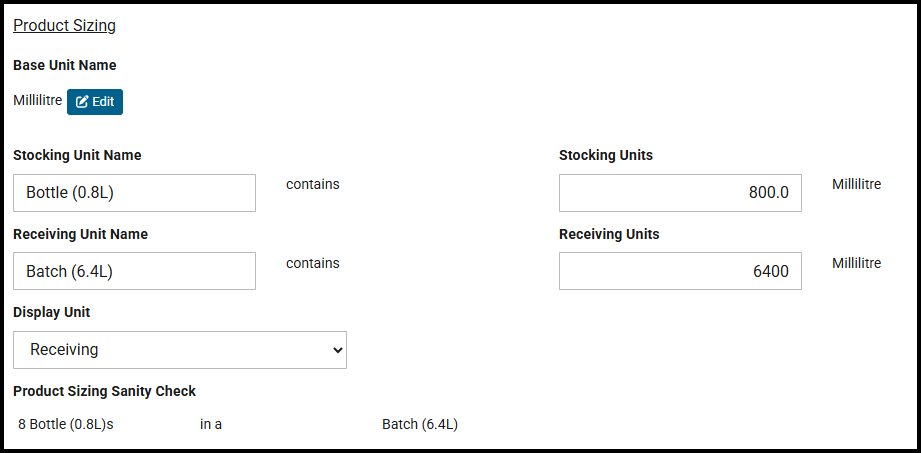Image resolution: width=921 pixels, height=453 pixels.
Task: Click into the Receiving Units field
Action: click(x=680, y=271)
